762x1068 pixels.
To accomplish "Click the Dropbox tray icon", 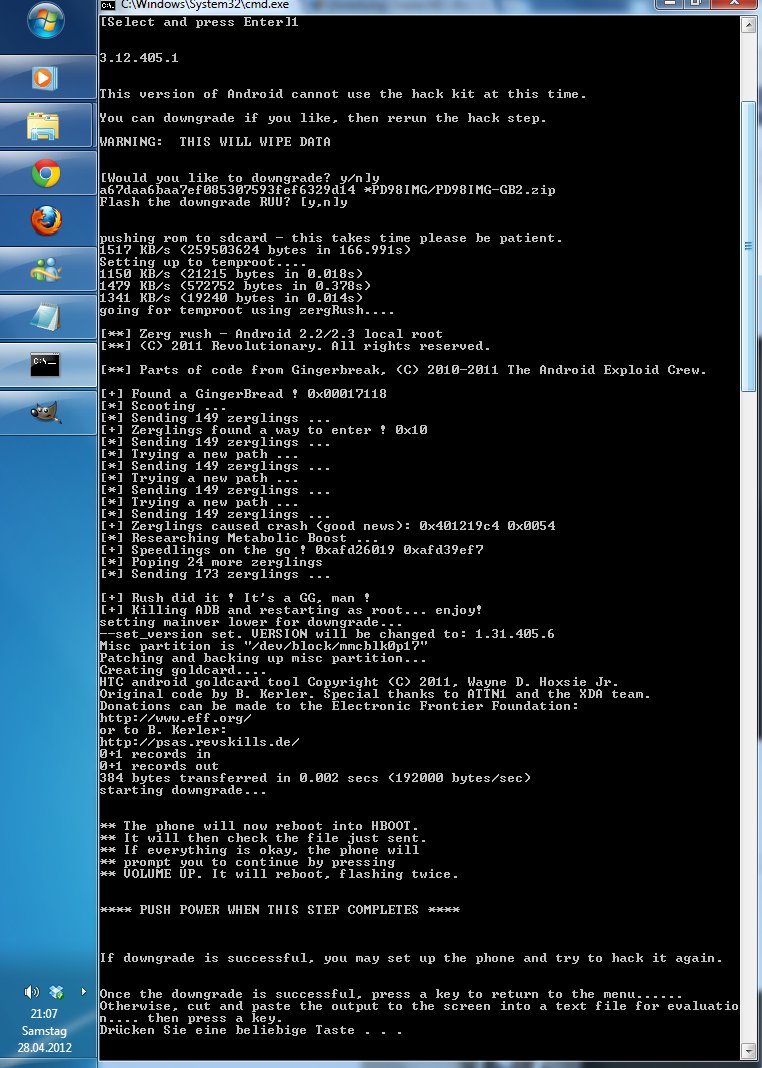I will tap(57, 992).
